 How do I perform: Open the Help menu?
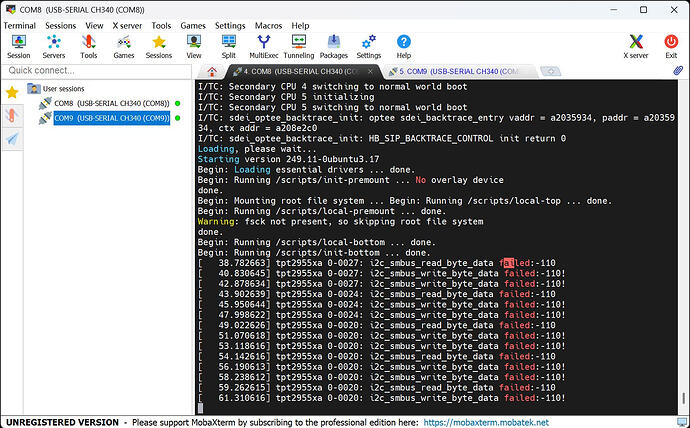[300, 26]
